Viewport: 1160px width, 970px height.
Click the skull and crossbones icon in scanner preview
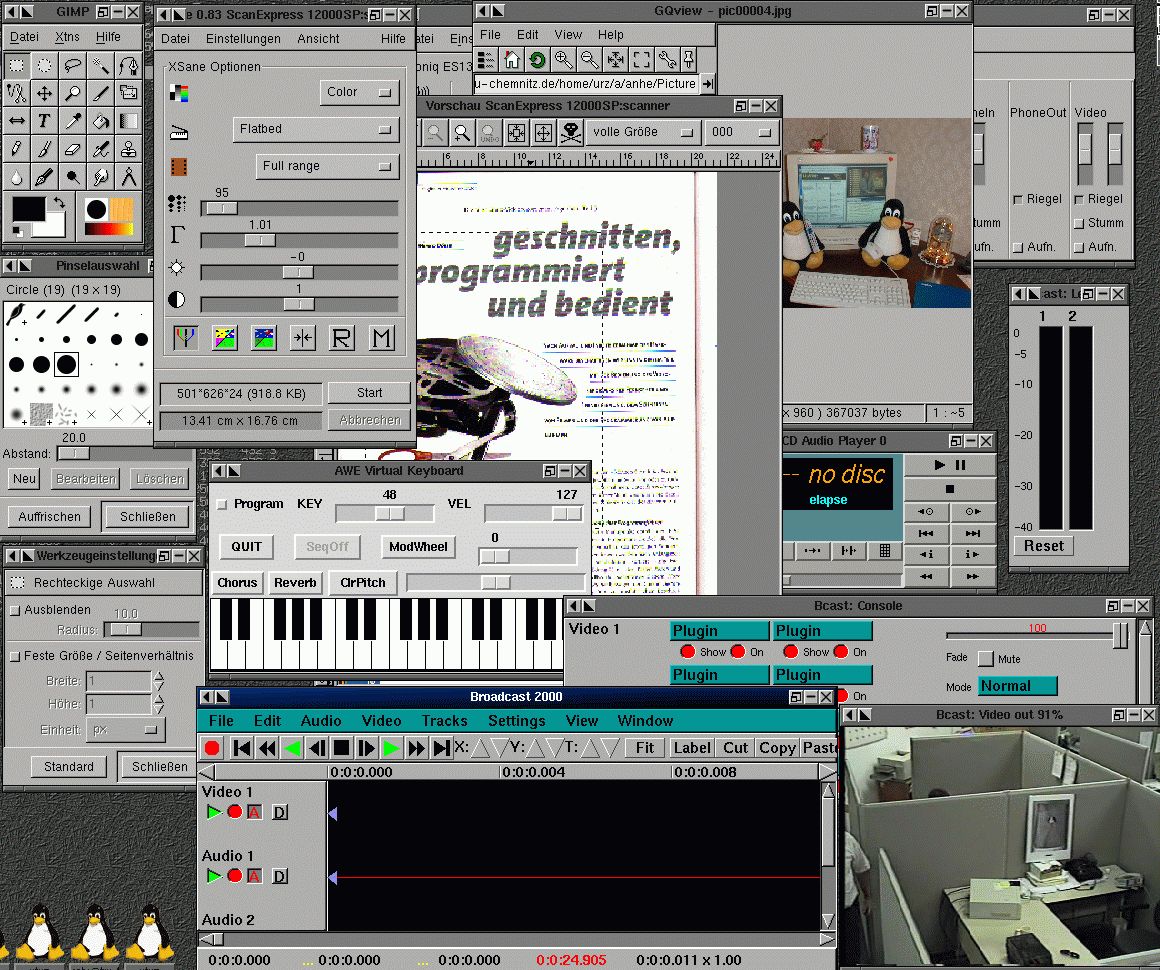tap(571, 132)
